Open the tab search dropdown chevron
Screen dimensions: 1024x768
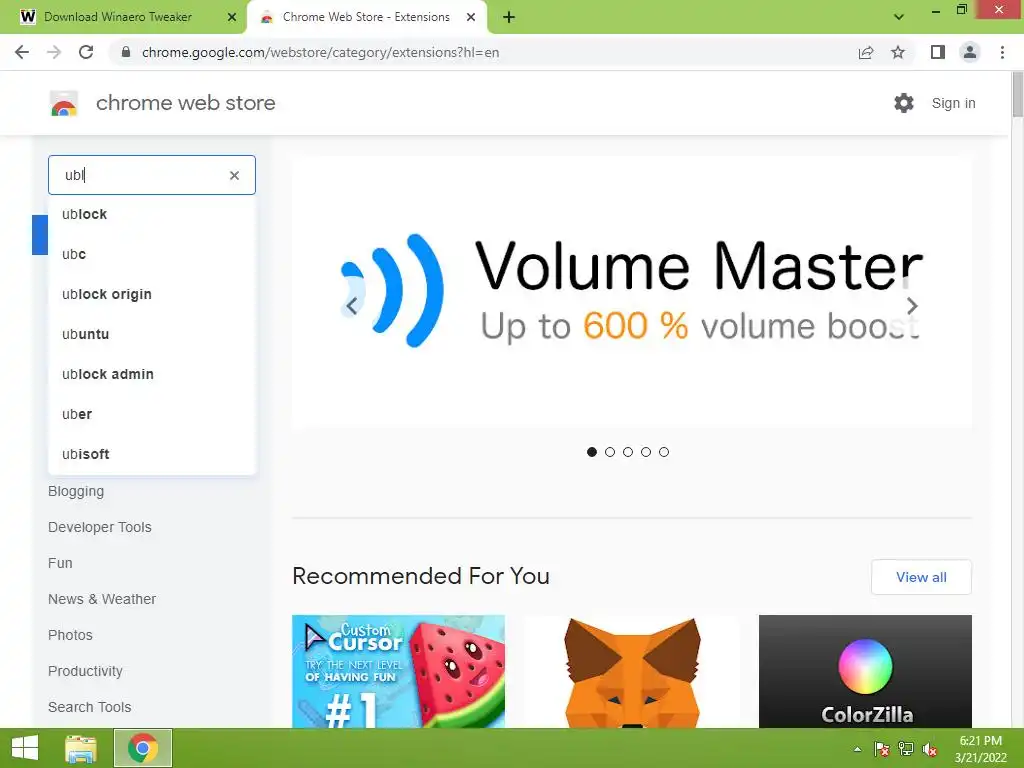pyautogui.click(x=899, y=17)
